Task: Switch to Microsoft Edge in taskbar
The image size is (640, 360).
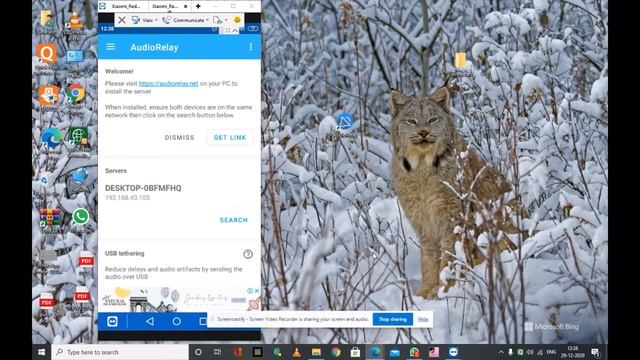Action: [x=375, y=352]
